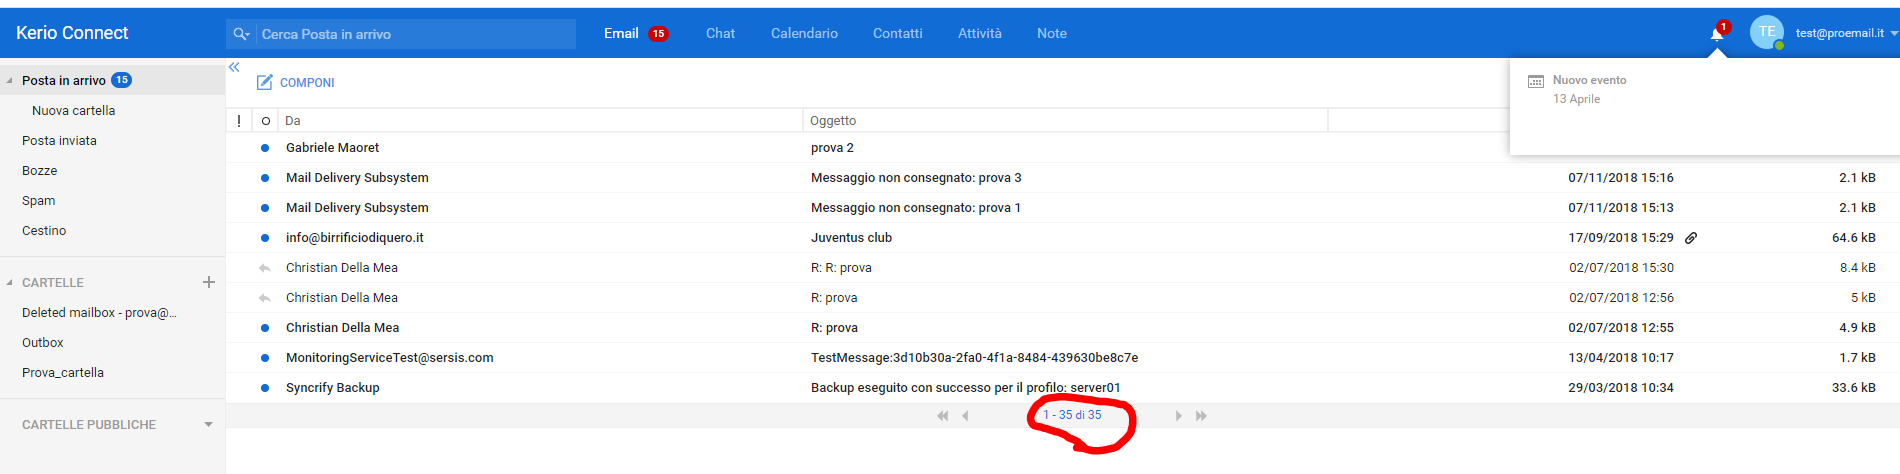Viewport: 1900px width, 474px height.
Task: Expand the Cartelle Pubbliche dropdown arrow
Action: point(209,425)
